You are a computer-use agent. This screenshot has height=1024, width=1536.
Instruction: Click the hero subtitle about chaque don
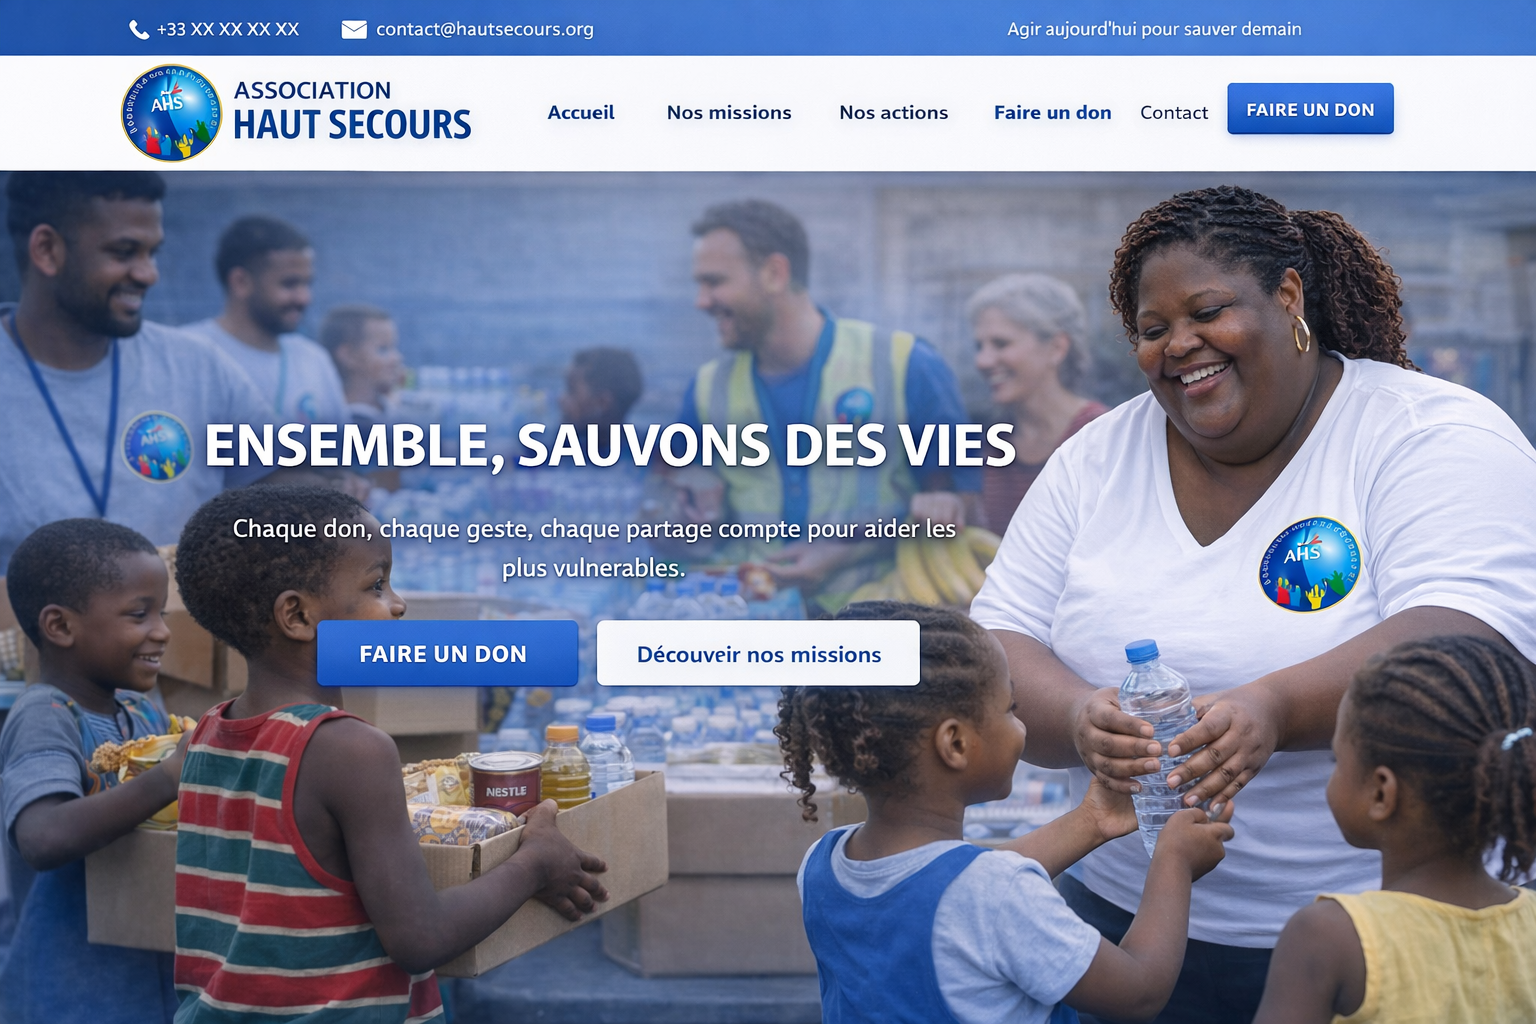(594, 548)
